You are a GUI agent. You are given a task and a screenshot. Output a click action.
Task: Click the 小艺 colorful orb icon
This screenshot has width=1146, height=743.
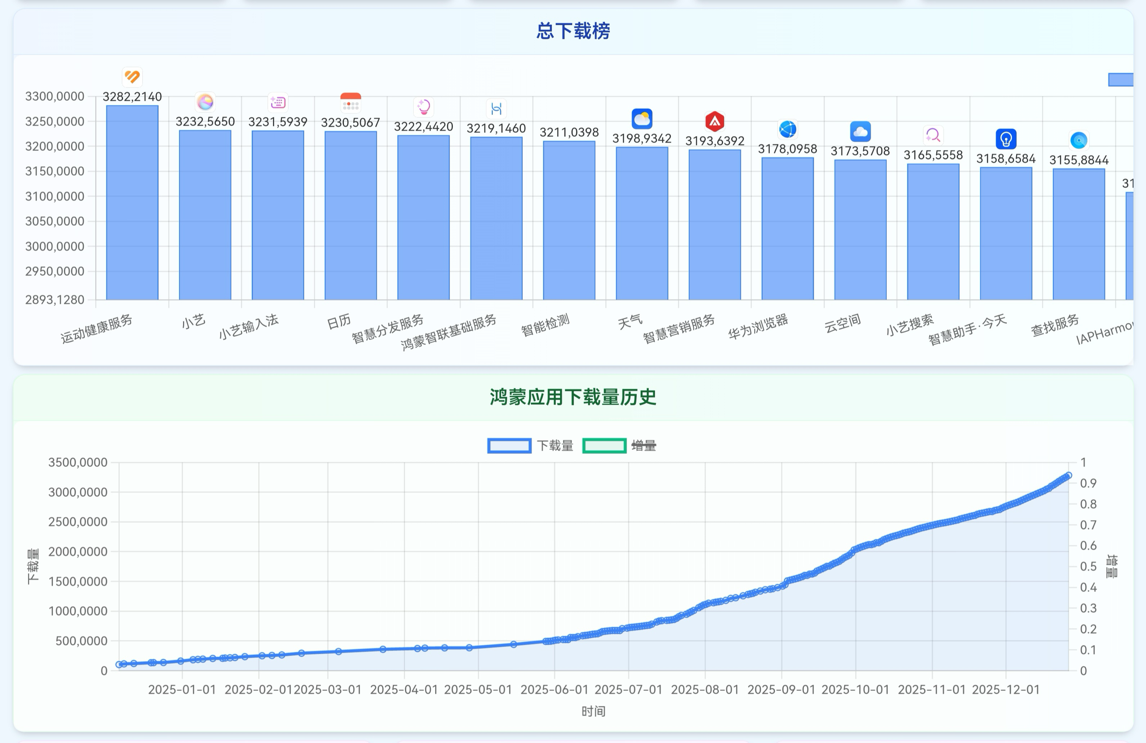click(205, 102)
